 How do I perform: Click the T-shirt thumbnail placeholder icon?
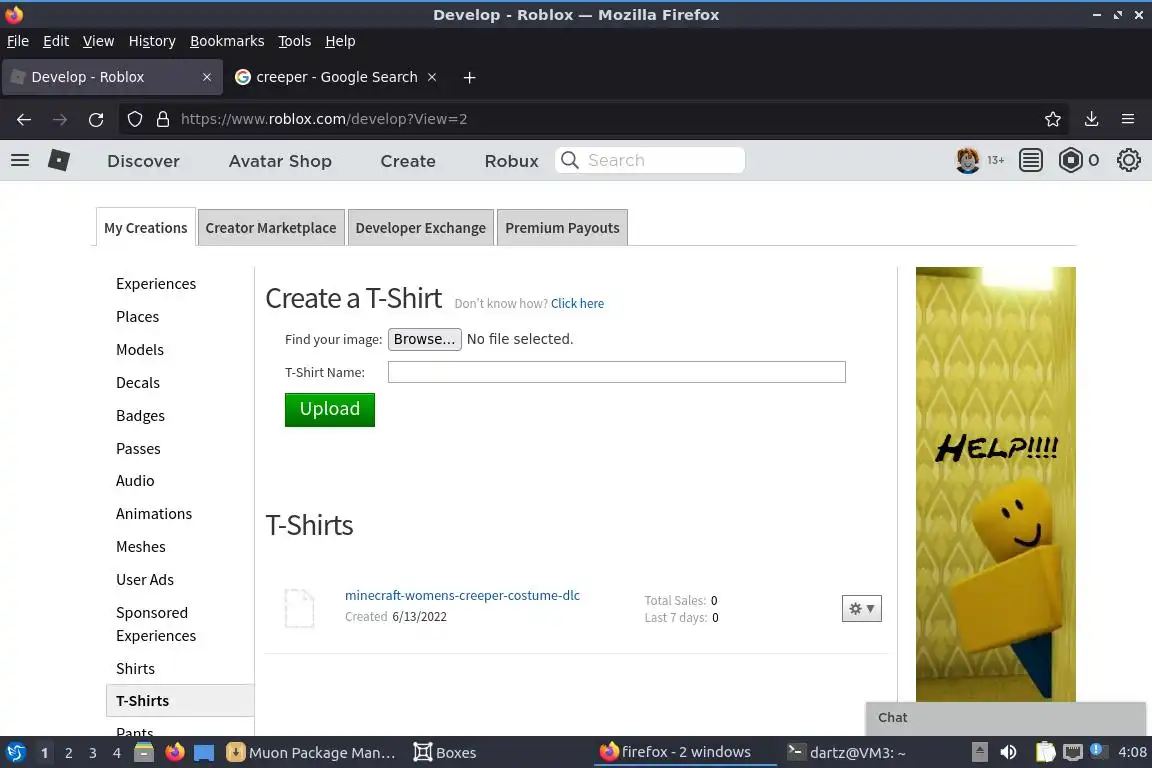300,608
